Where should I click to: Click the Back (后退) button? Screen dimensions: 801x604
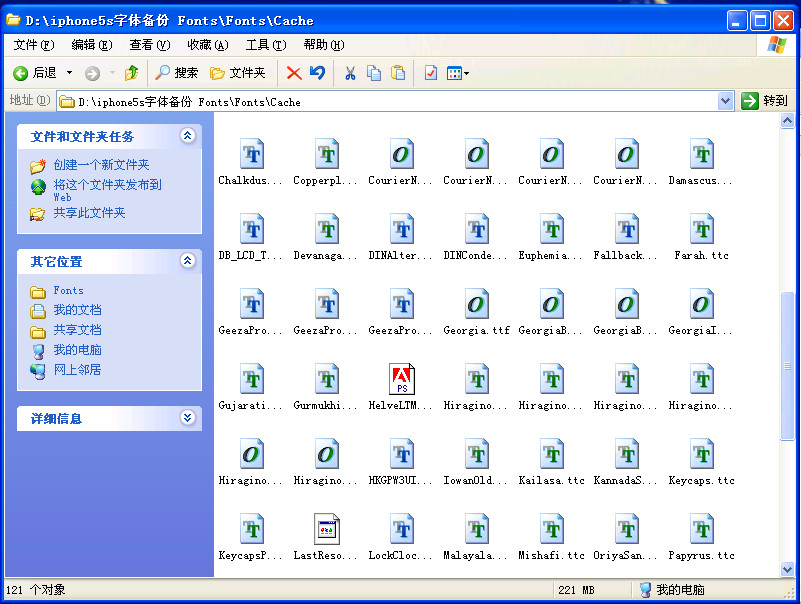34,73
